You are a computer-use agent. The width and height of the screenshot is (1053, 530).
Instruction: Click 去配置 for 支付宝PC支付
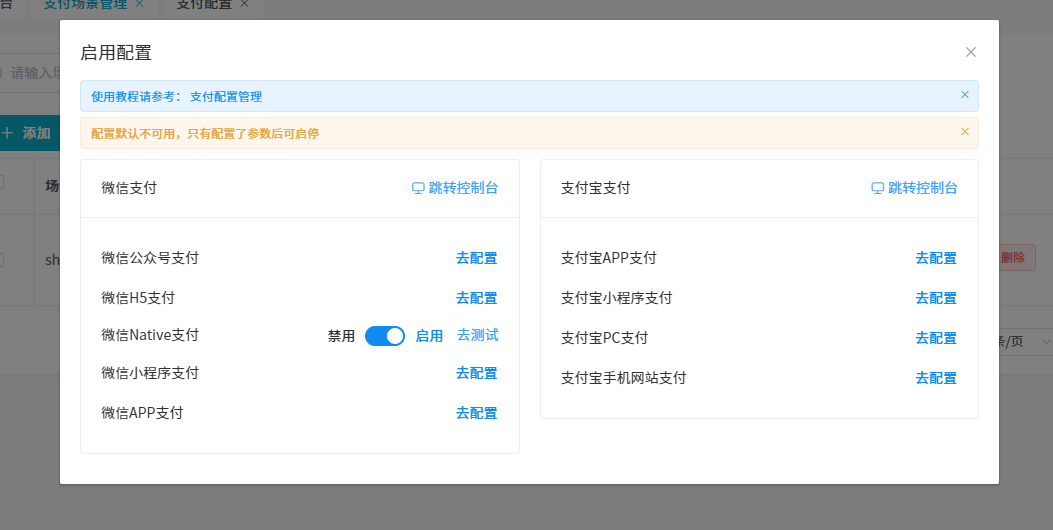(936, 338)
